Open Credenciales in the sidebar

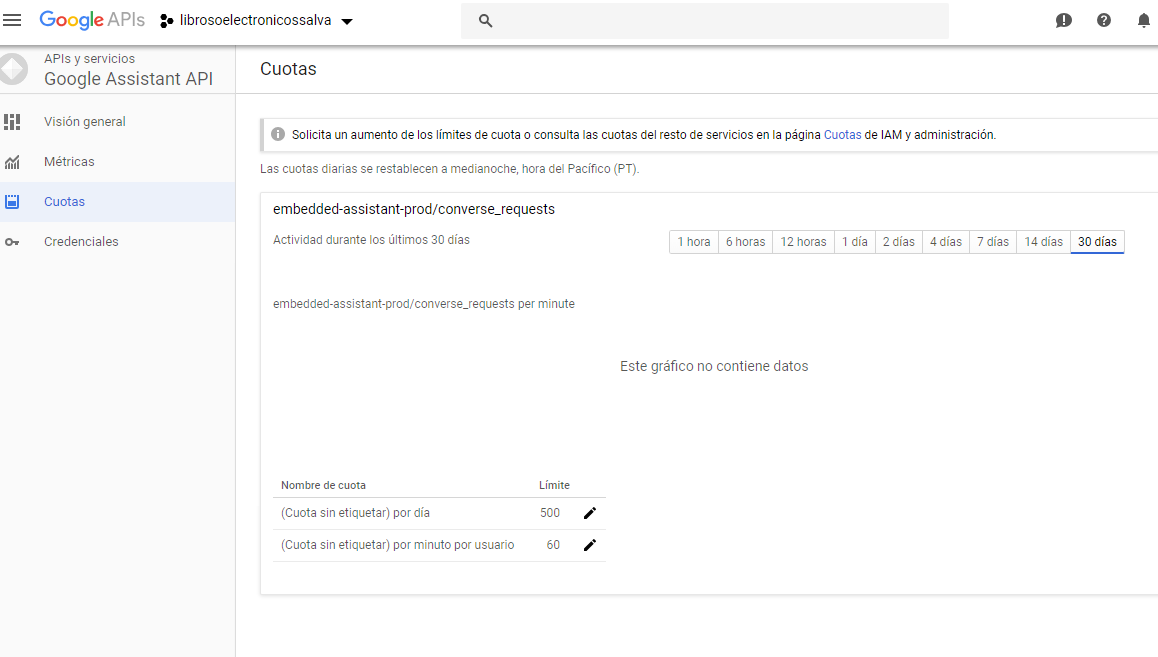point(81,242)
